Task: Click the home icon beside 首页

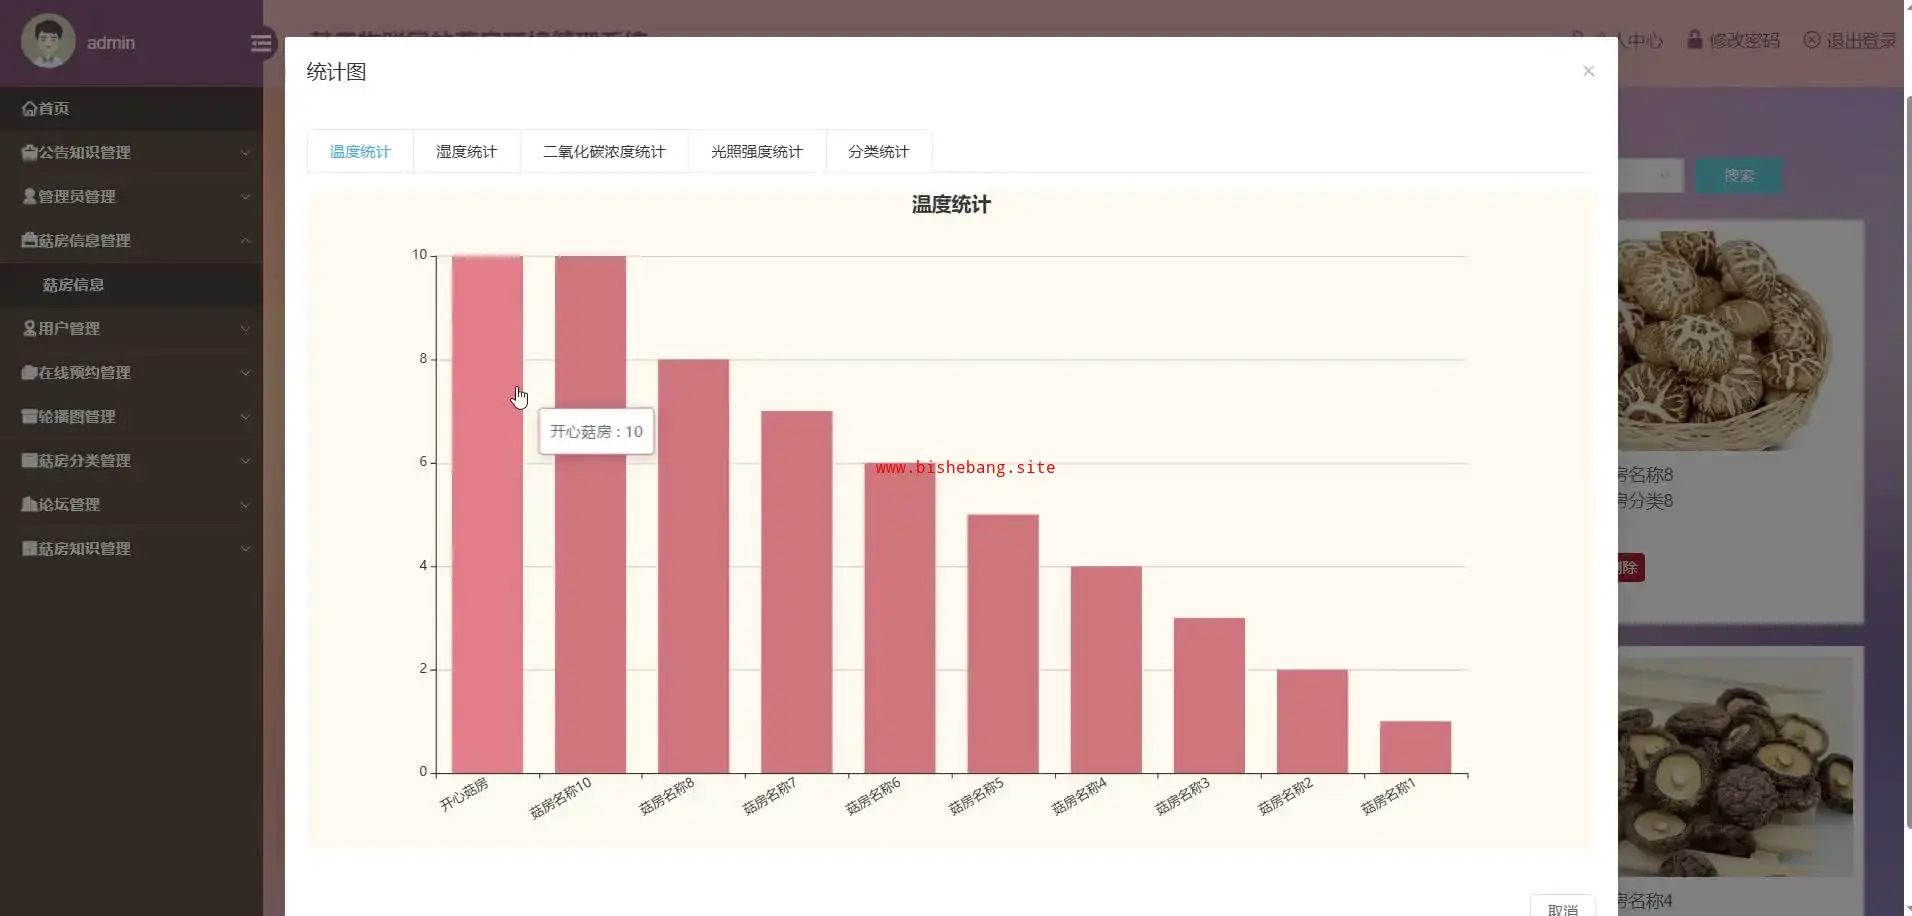Action: tap(29, 109)
